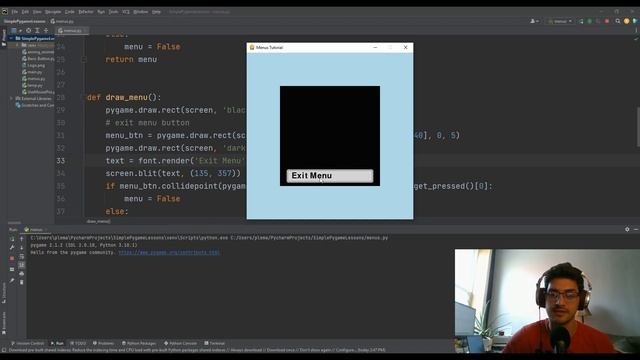Open the TODO tool window tab
Image resolution: width=640 pixels, height=360 pixels.
78,343
